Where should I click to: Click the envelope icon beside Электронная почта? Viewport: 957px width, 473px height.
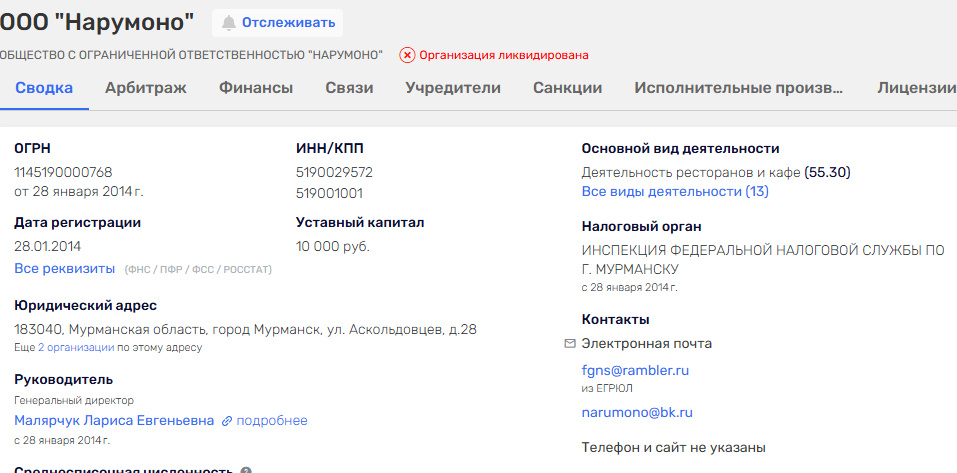click(x=570, y=344)
